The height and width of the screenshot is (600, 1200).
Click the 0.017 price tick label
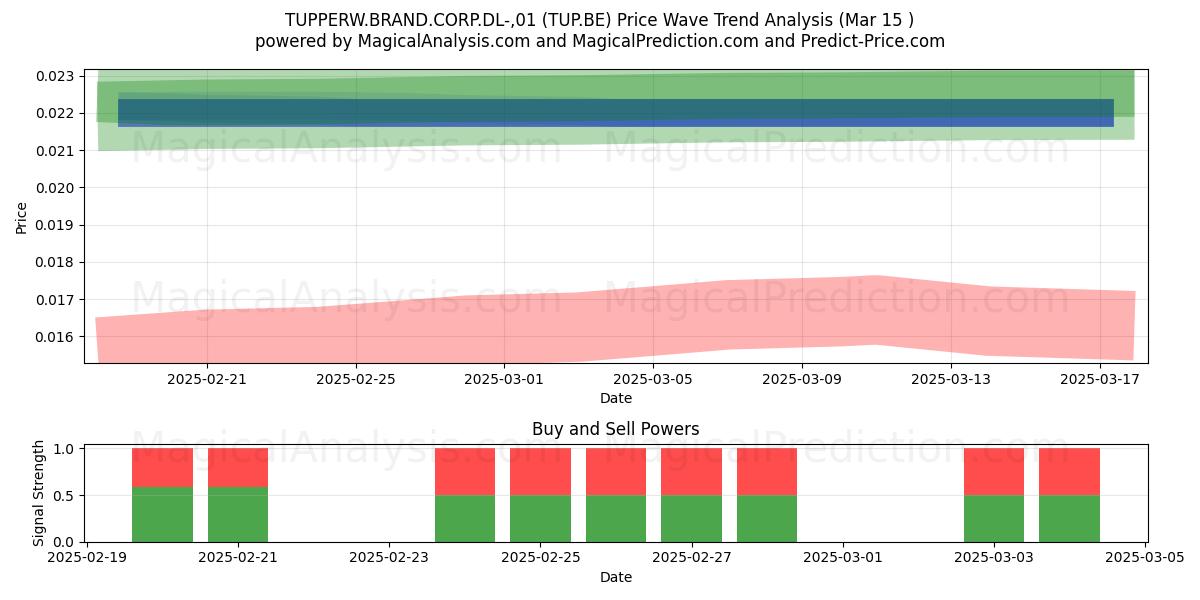[57, 300]
